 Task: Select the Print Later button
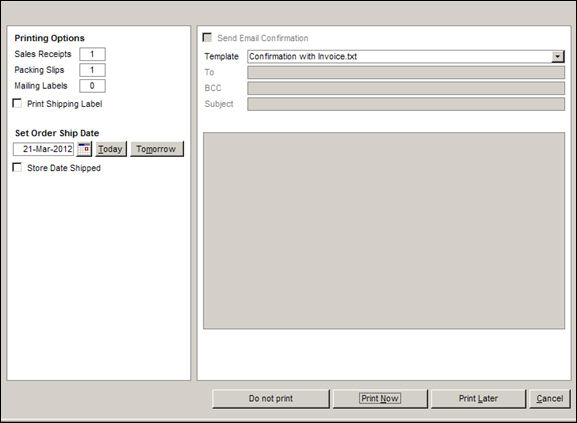478,399
